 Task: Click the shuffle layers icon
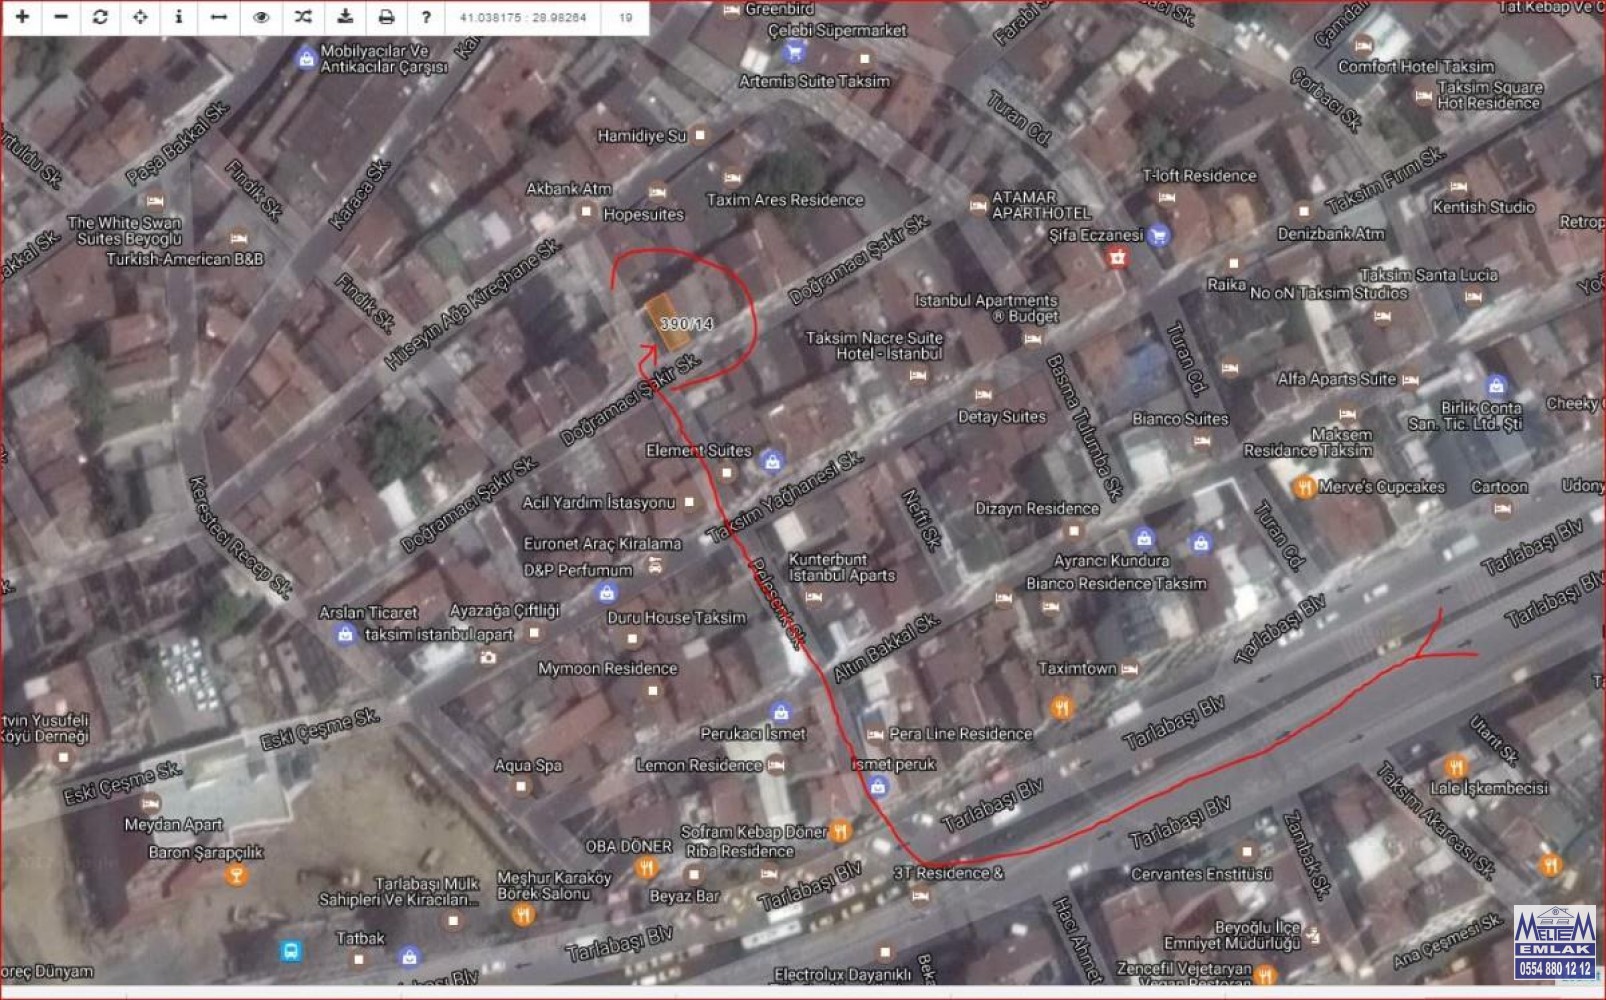point(304,17)
